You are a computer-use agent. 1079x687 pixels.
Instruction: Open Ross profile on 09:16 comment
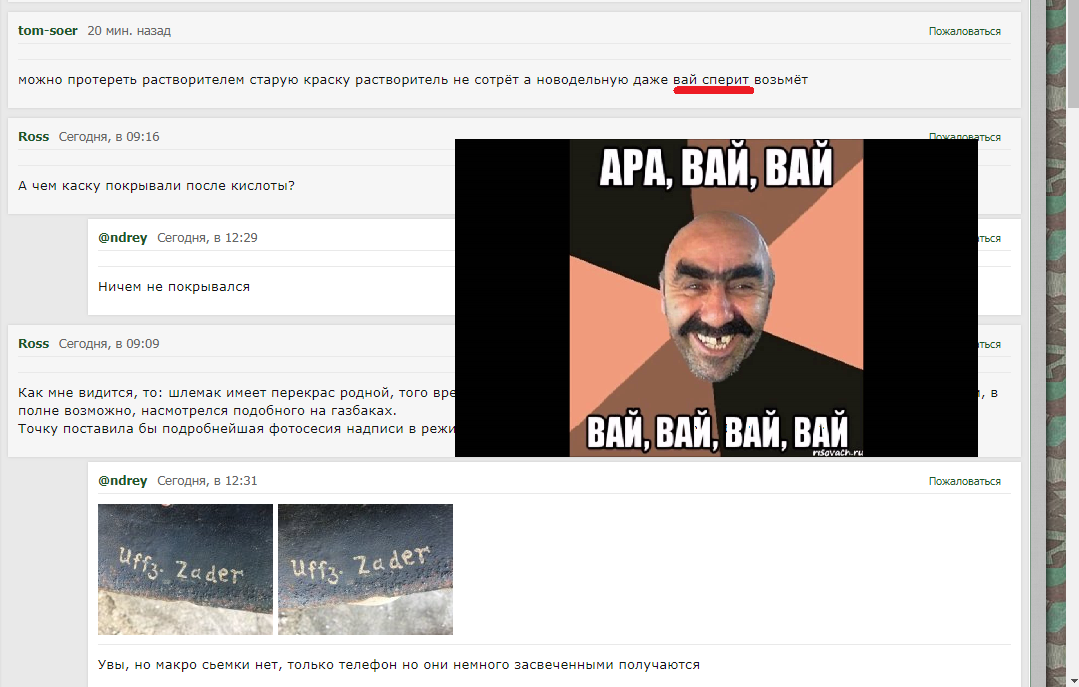(x=34, y=137)
